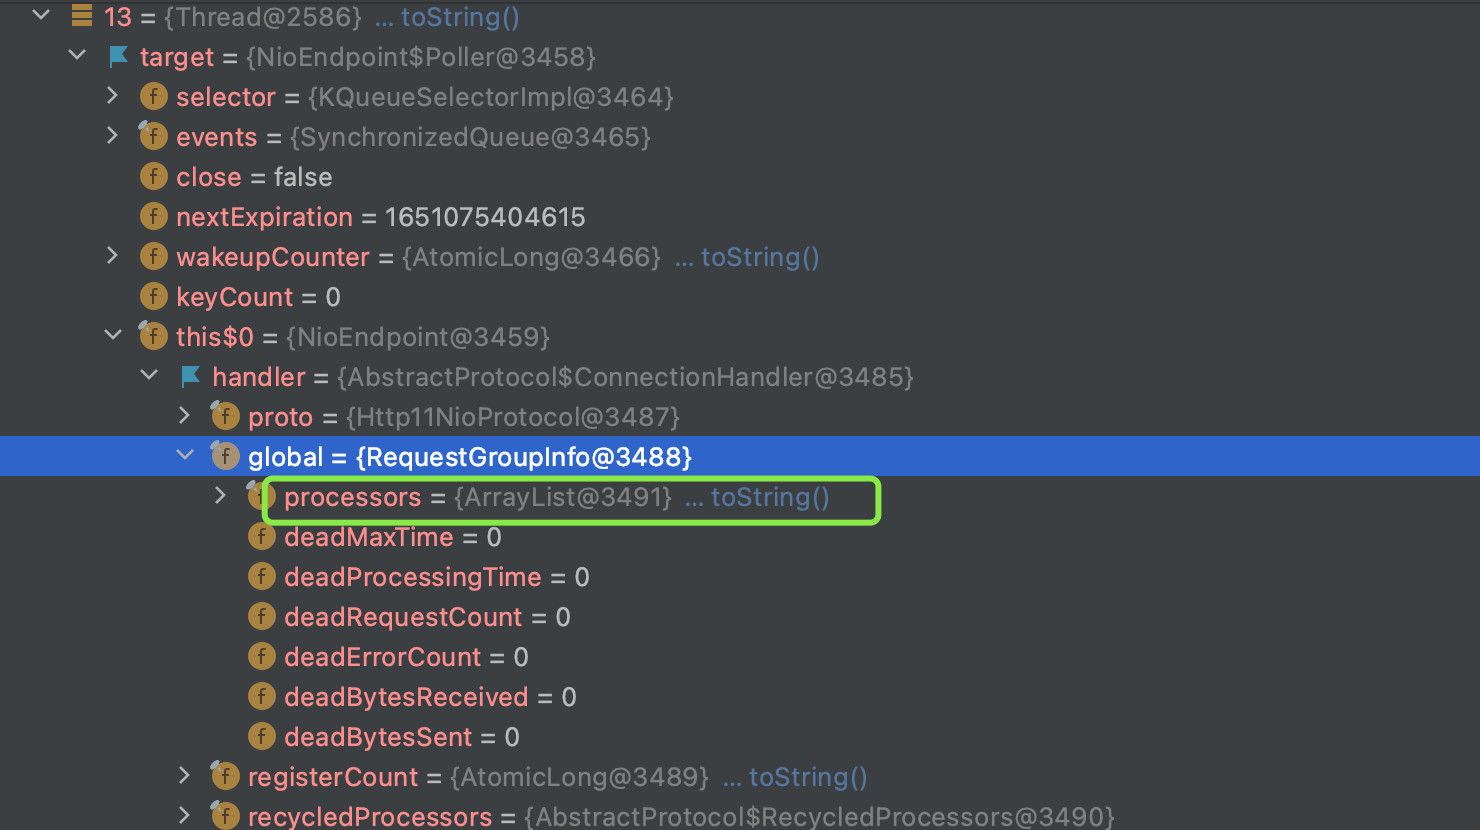This screenshot has width=1480, height=830.
Task: Click the thread stack icon of row 13
Action: [x=82, y=16]
